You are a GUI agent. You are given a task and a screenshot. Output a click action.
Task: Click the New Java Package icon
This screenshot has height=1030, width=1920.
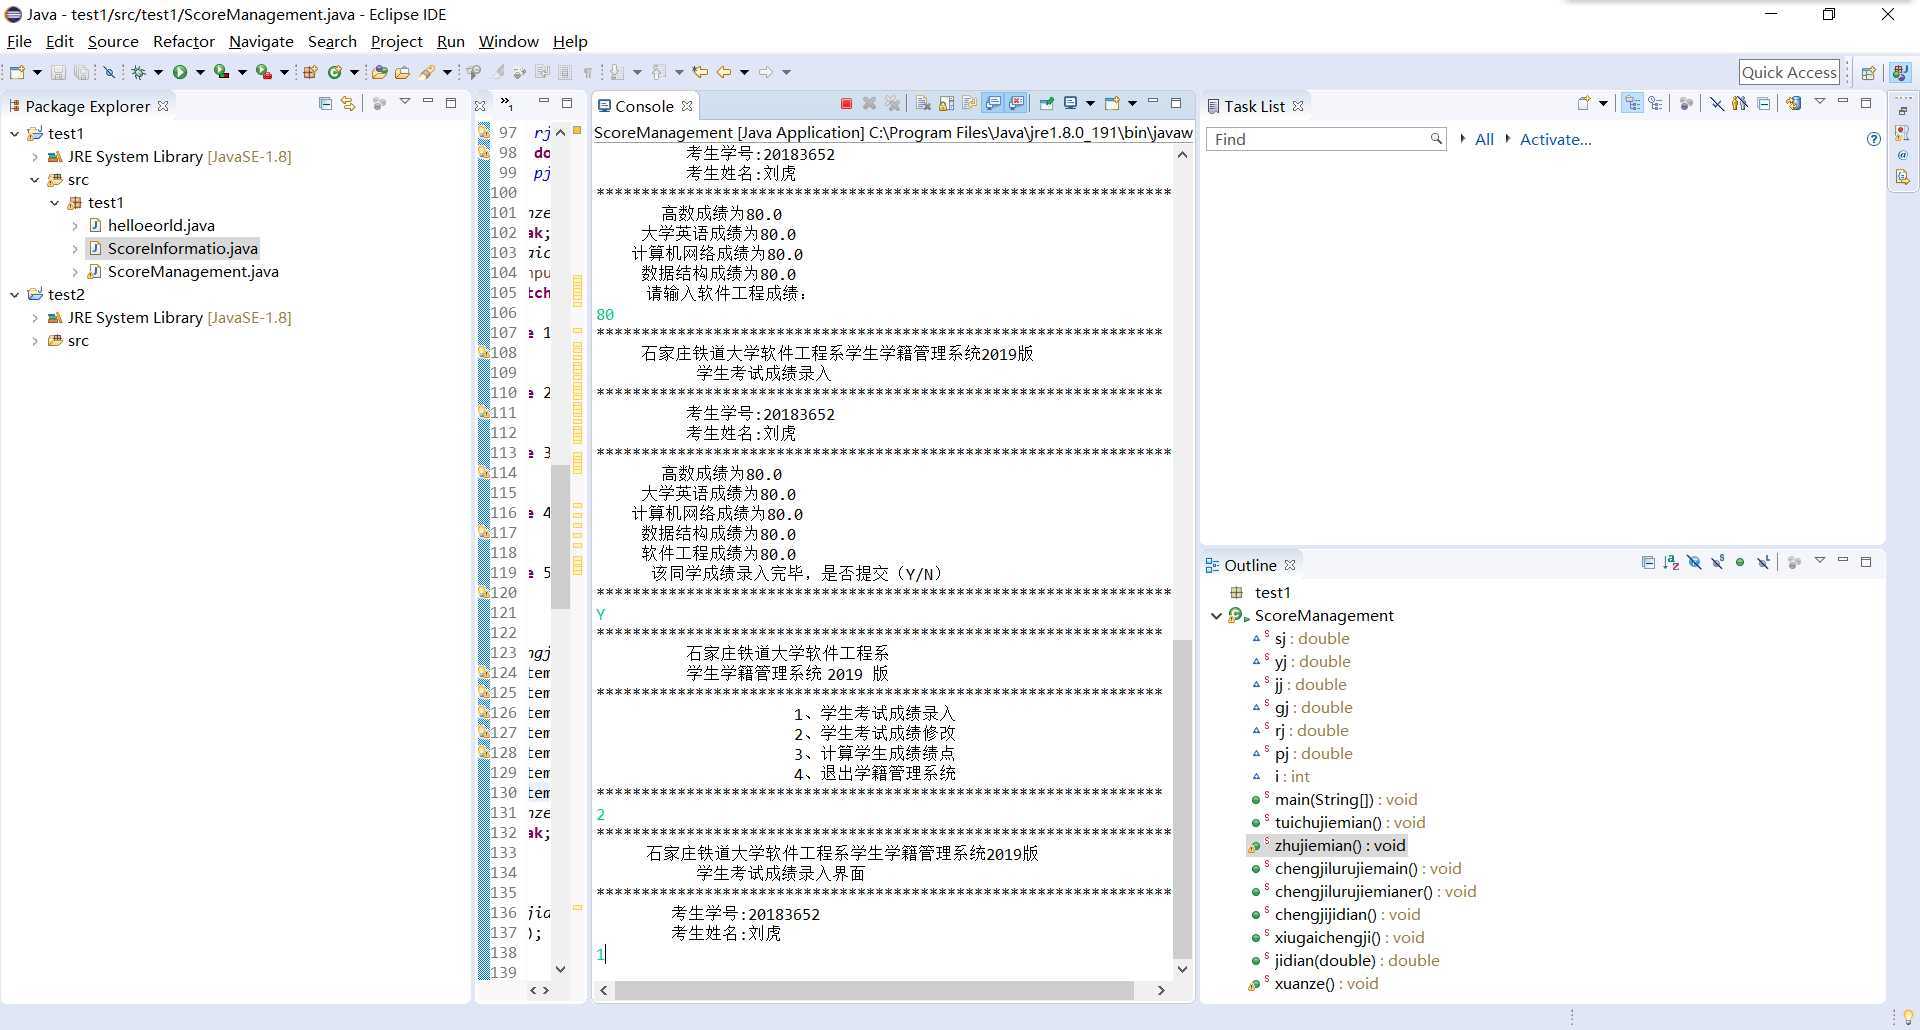[x=310, y=72]
